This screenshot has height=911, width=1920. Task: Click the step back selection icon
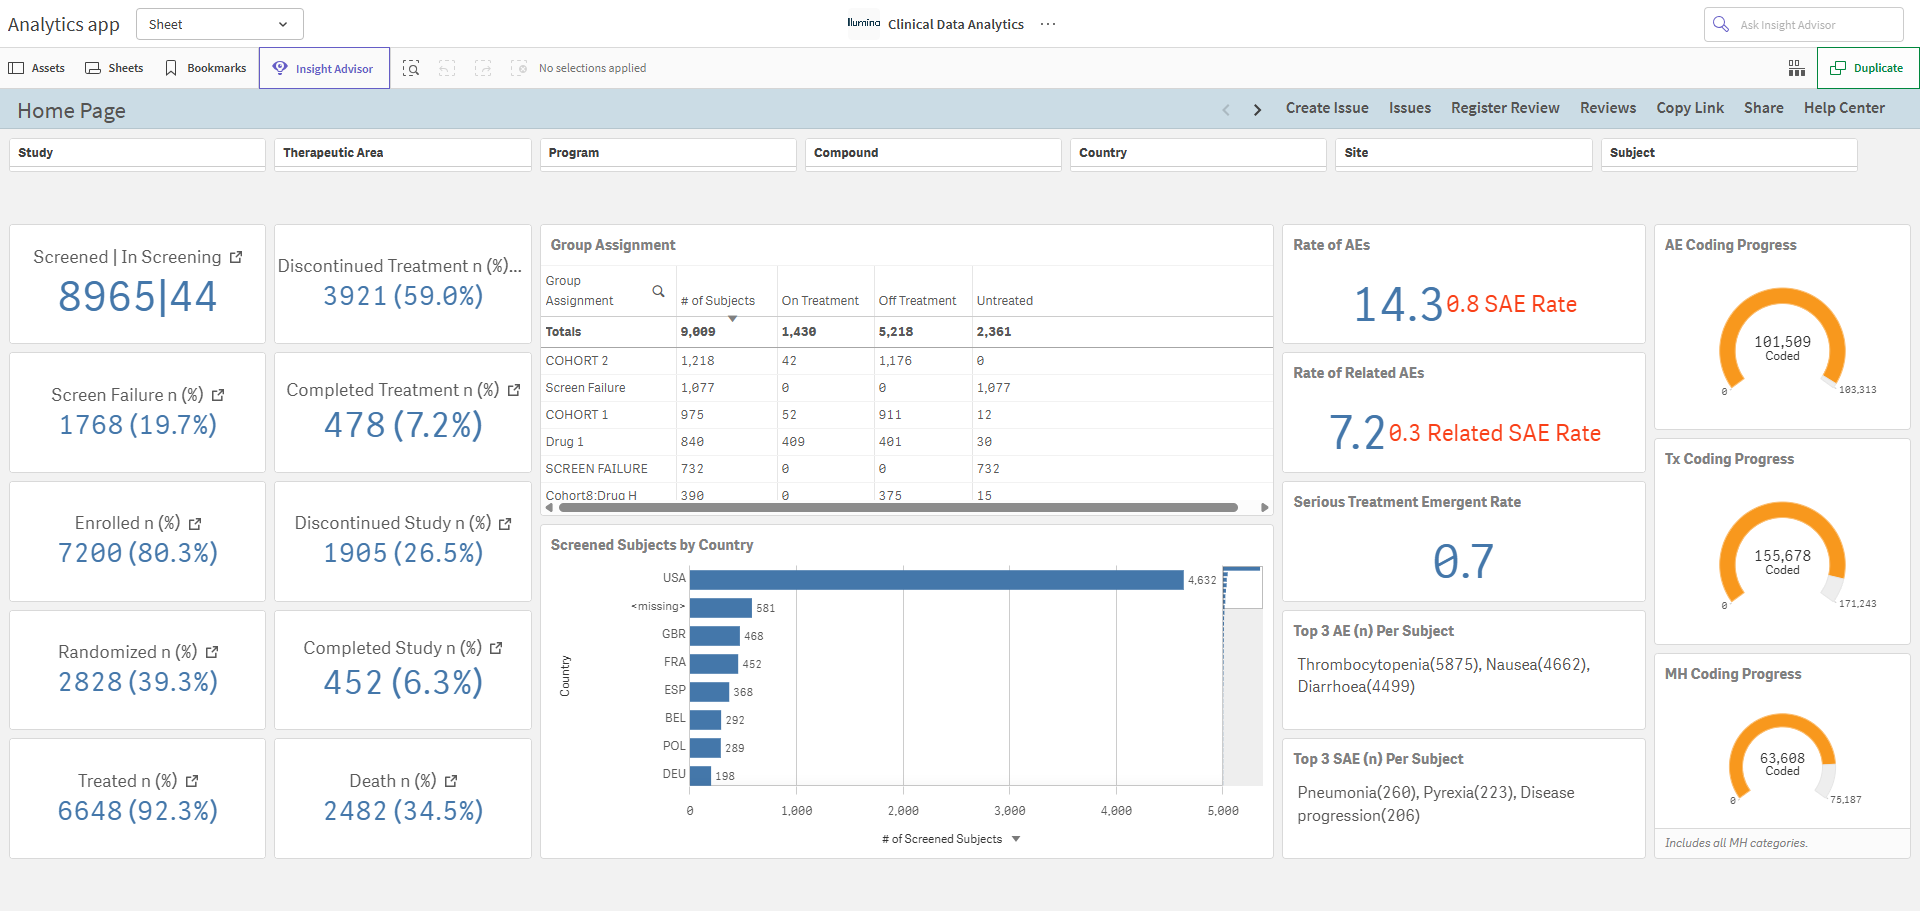pyautogui.click(x=447, y=68)
